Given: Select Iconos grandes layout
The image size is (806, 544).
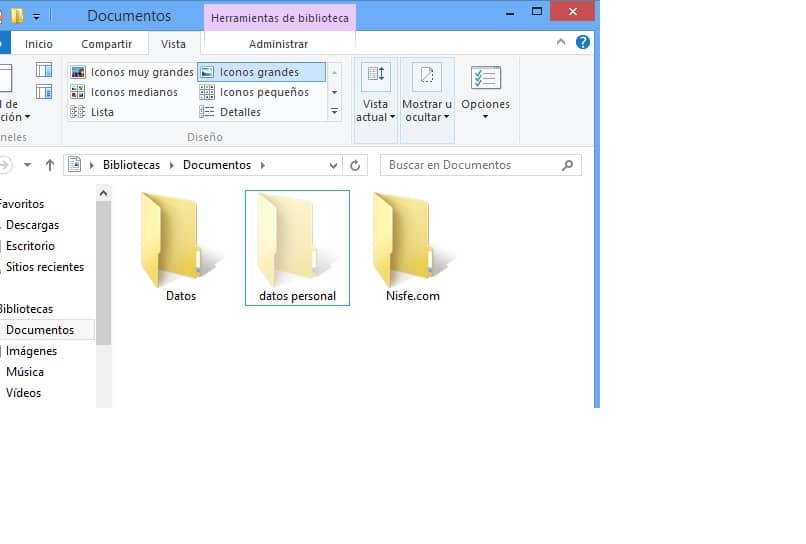Looking at the screenshot, I should (261, 72).
